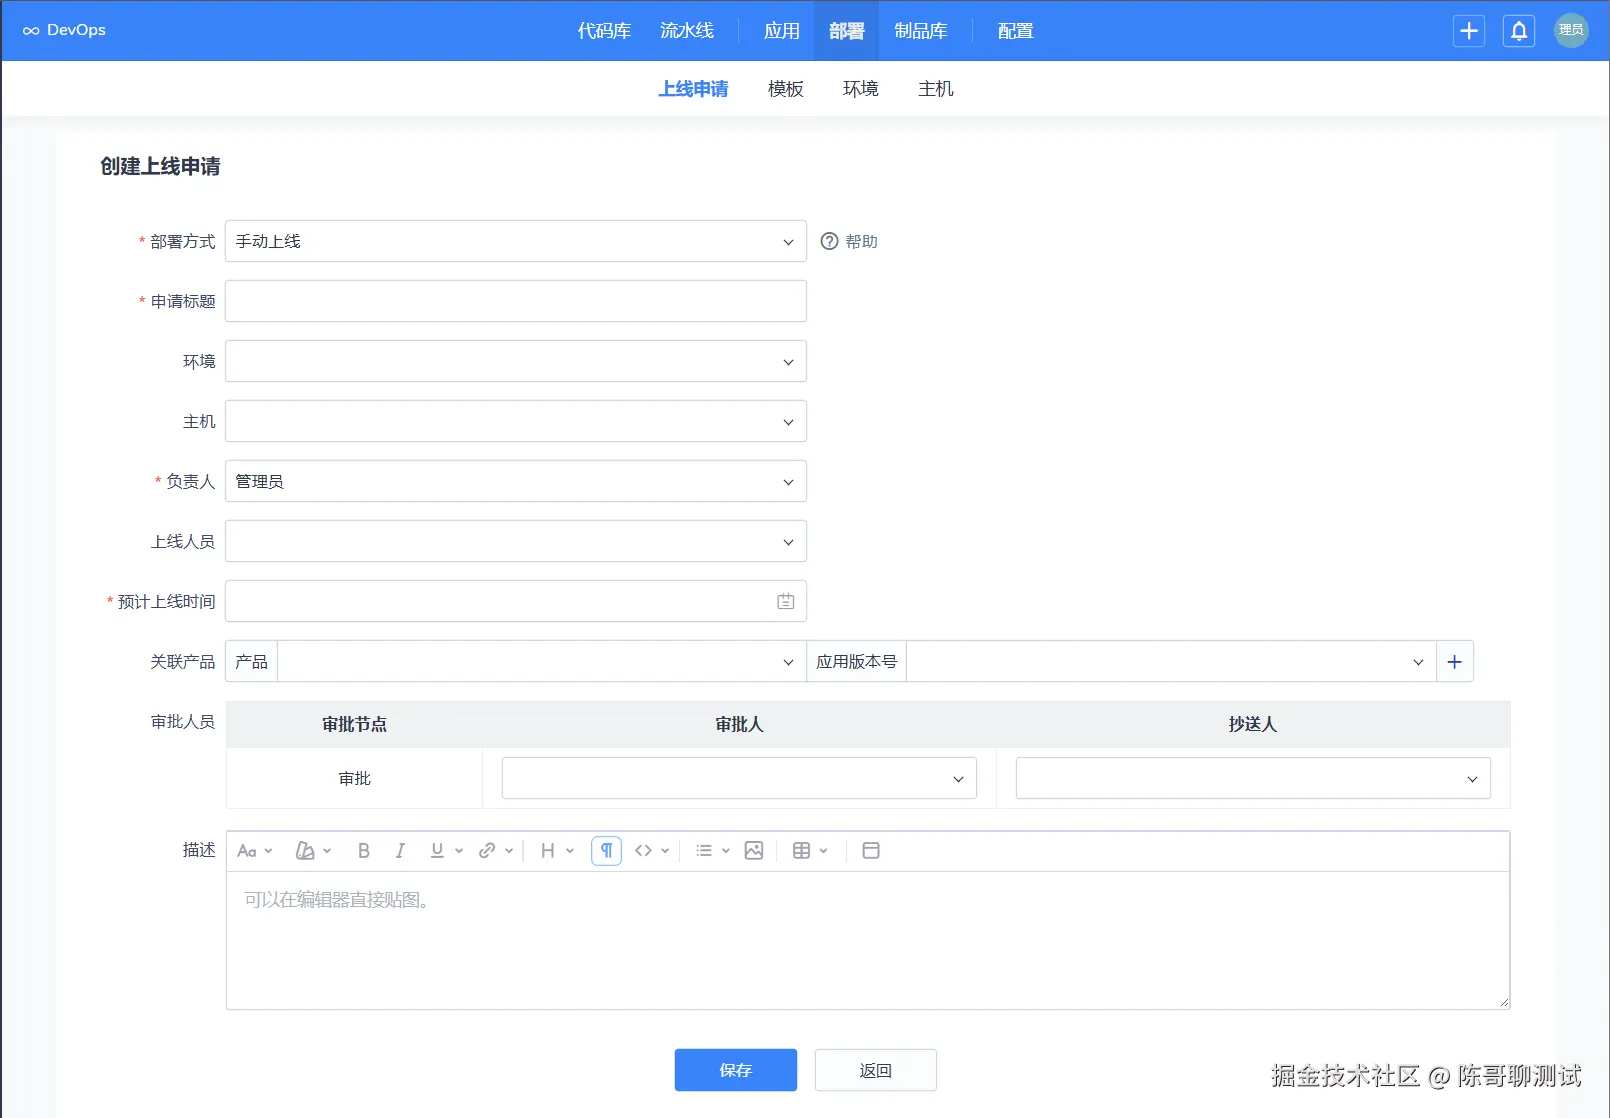Switch to the 主机 tab
This screenshot has height=1118, width=1610.
(936, 89)
